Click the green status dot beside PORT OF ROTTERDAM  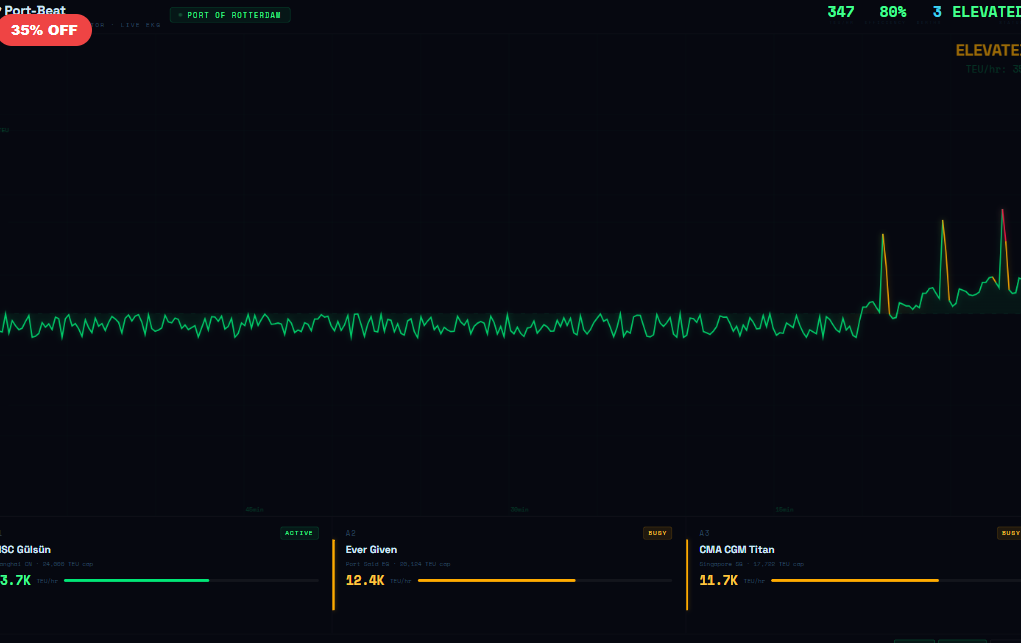tap(180, 14)
